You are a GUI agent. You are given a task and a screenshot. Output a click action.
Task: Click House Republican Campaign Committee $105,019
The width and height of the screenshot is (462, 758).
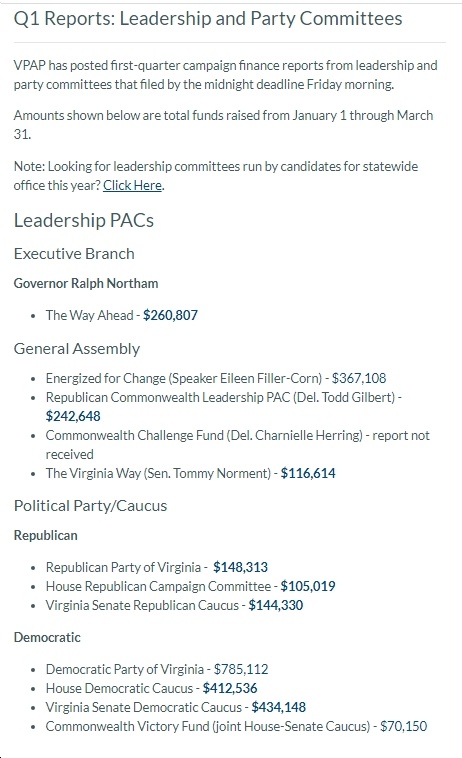[x=308, y=586]
